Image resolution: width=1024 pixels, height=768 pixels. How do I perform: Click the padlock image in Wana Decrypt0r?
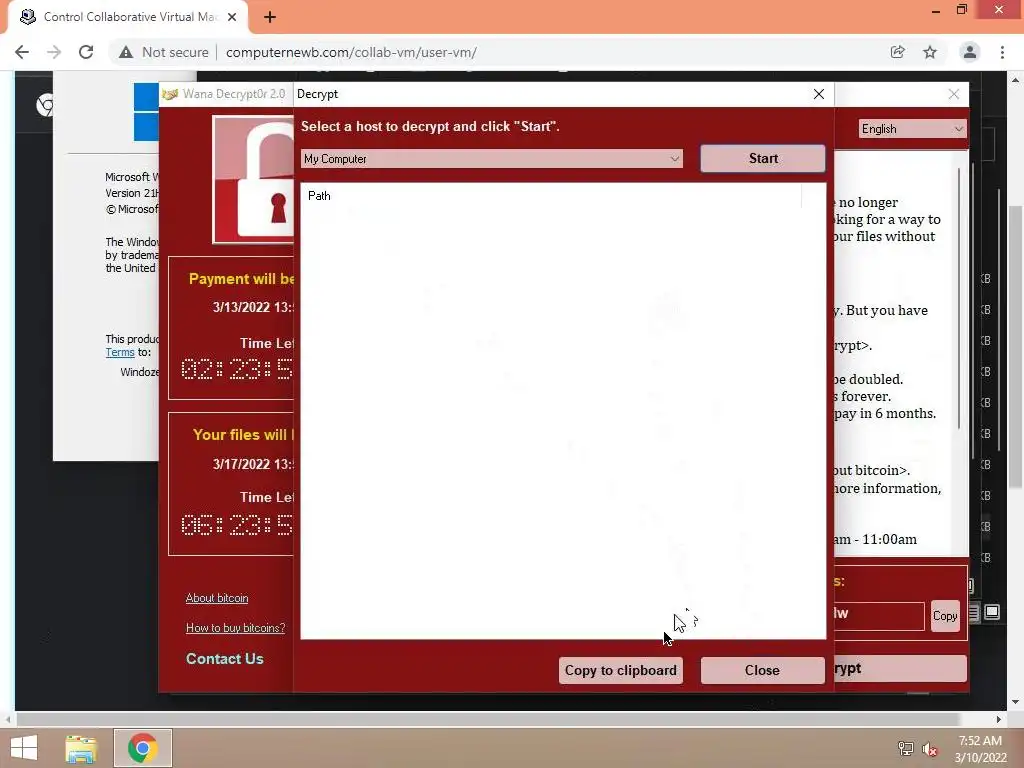254,180
